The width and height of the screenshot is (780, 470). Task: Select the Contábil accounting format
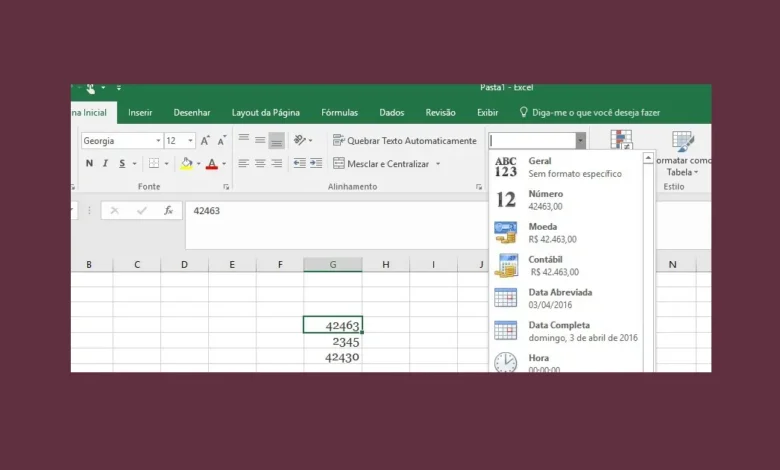click(x=566, y=266)
